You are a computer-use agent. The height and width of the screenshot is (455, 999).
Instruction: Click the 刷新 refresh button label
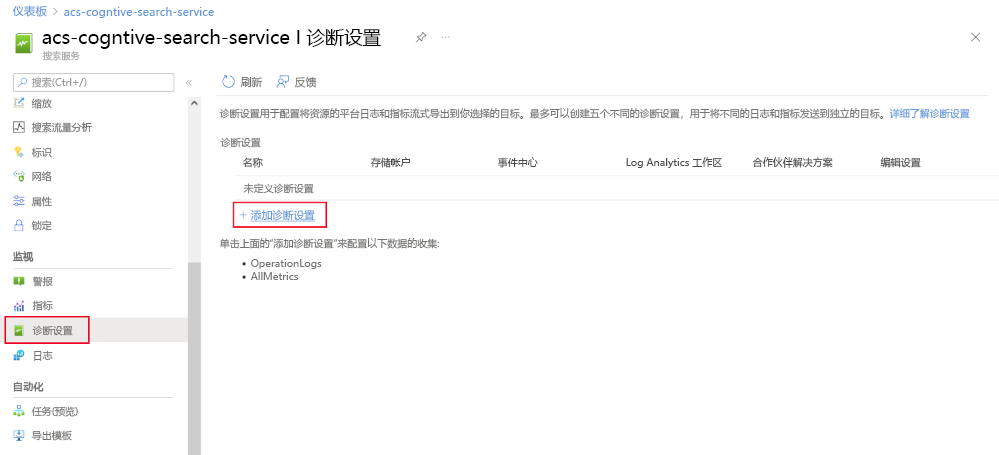[251, 82]
